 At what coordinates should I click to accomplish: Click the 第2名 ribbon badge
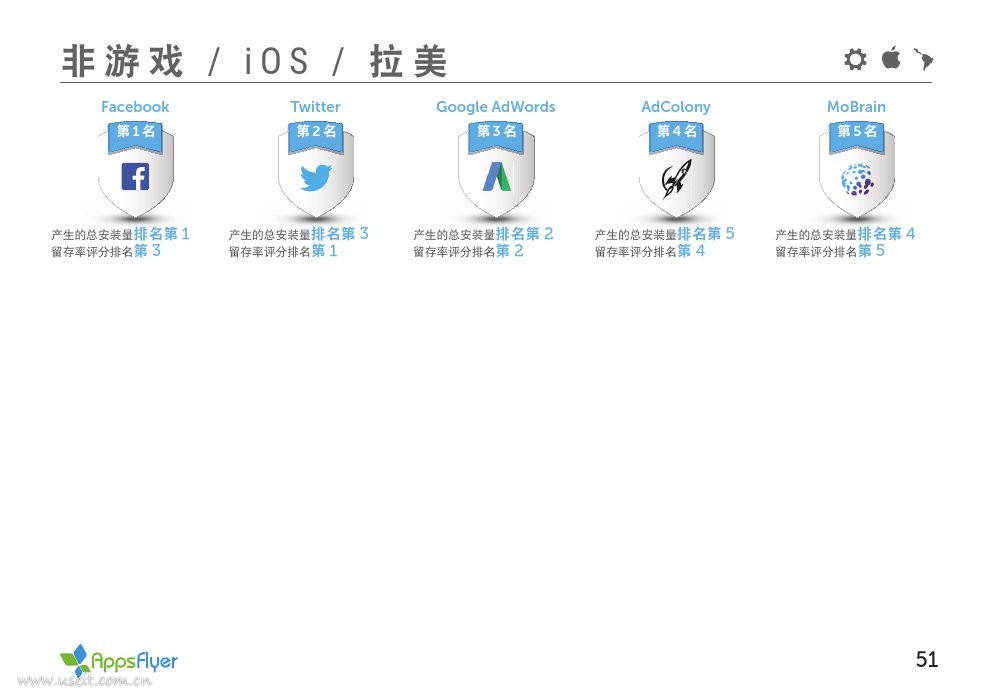coord(316,135)
